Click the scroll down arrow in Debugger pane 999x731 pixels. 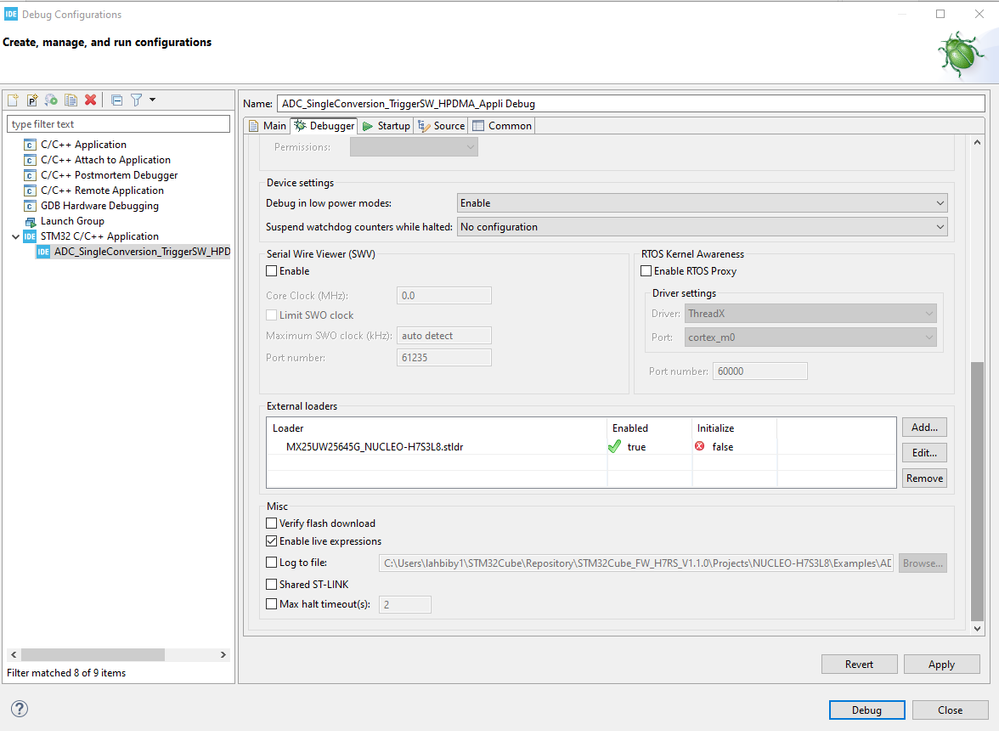pos(977,628)
